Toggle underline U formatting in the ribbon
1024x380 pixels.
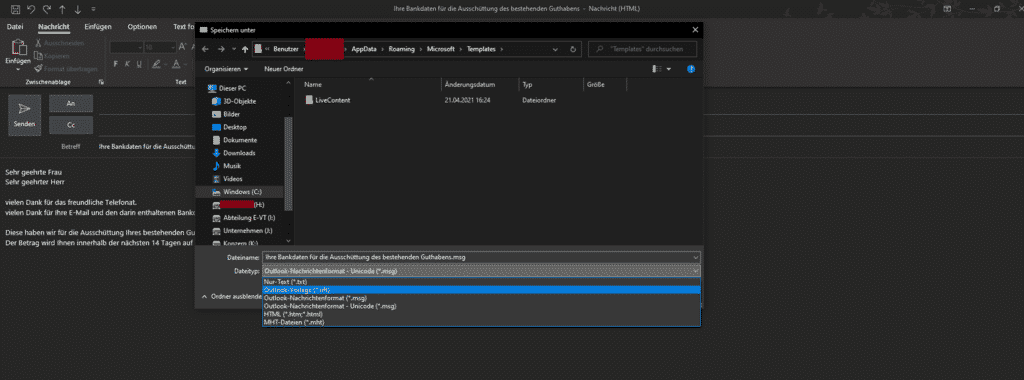(x=139, y=64)
